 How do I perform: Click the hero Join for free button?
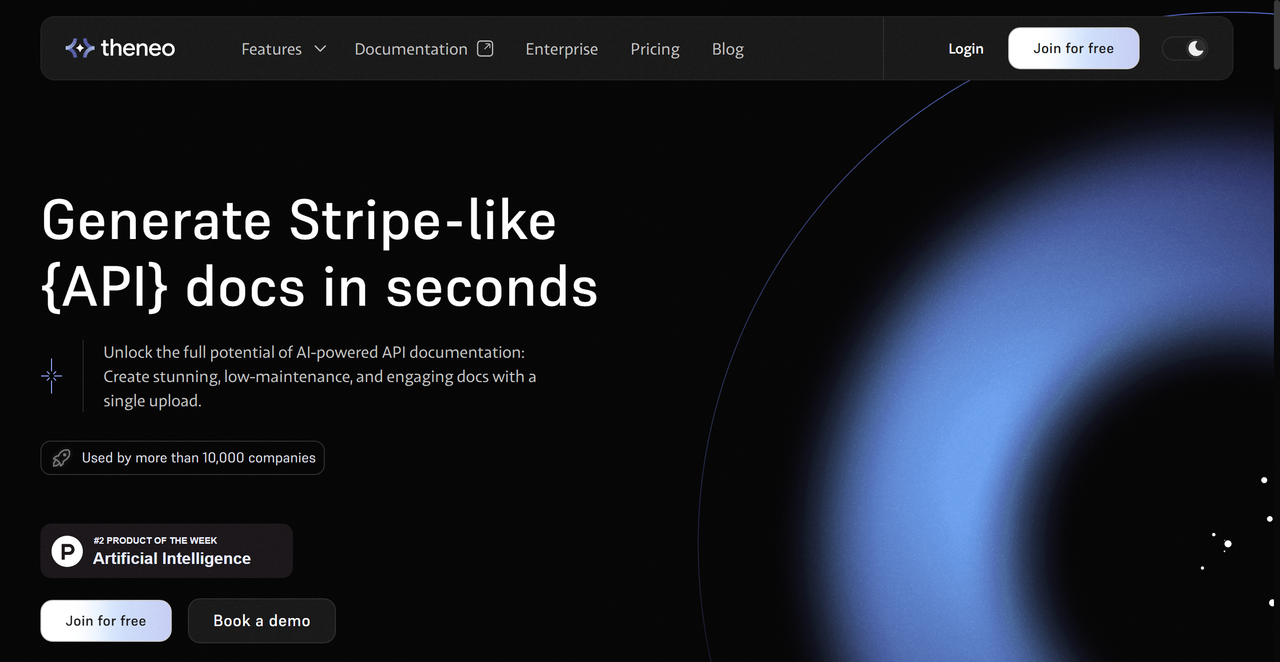tap(106, 620)
